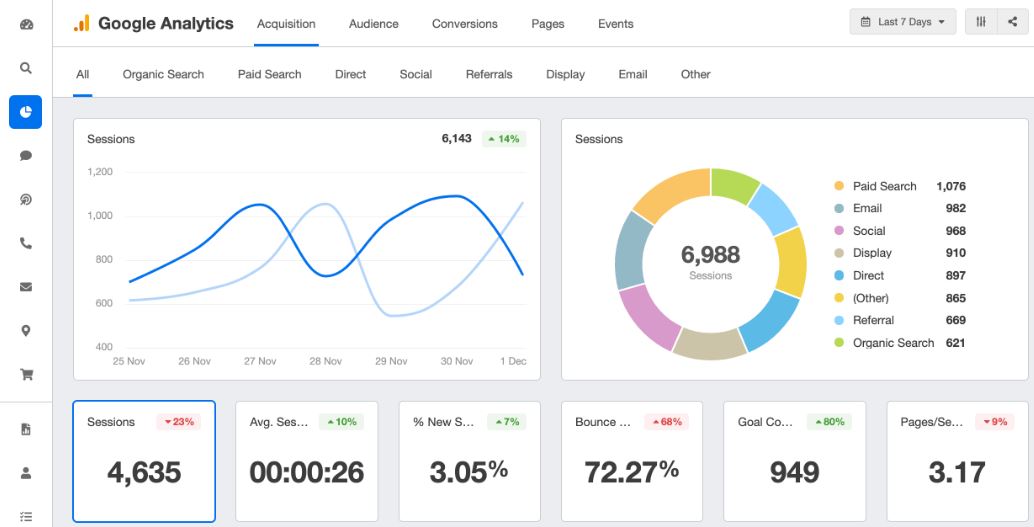Open the reports document sidebar icon

pyautogui.click(x=26, y=429)
